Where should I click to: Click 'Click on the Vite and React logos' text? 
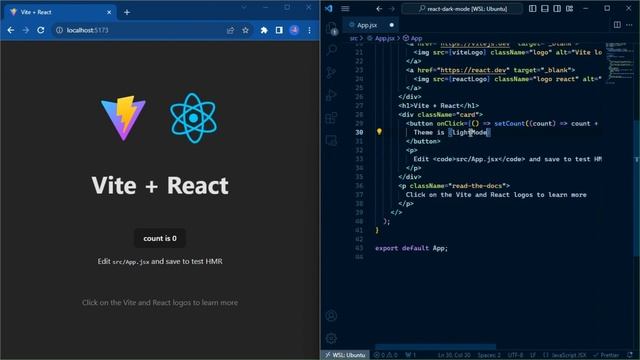[160, 302]
